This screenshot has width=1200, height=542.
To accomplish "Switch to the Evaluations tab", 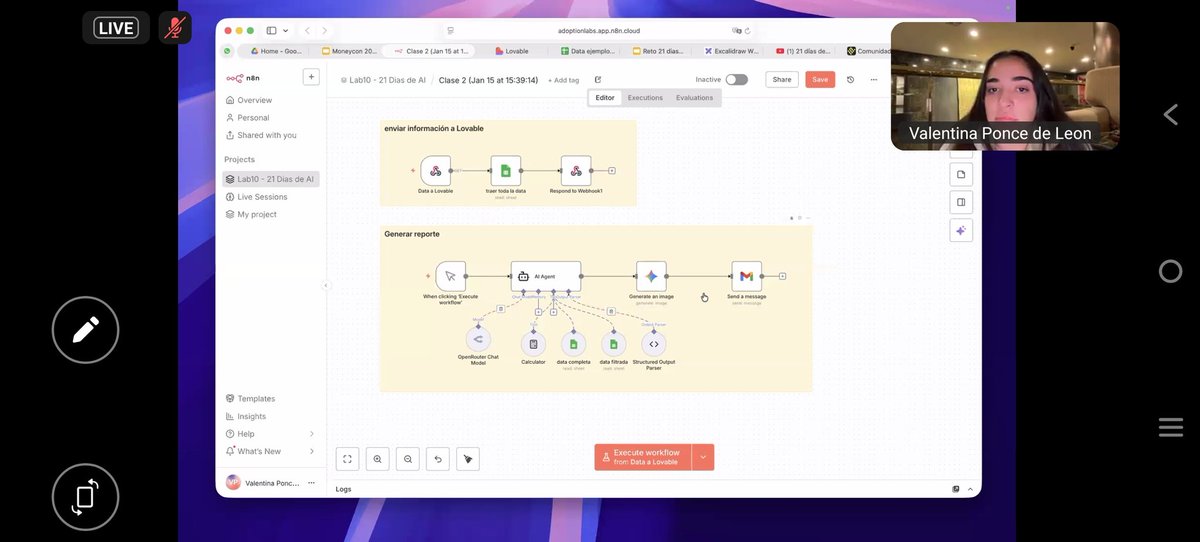I will 694,98.
